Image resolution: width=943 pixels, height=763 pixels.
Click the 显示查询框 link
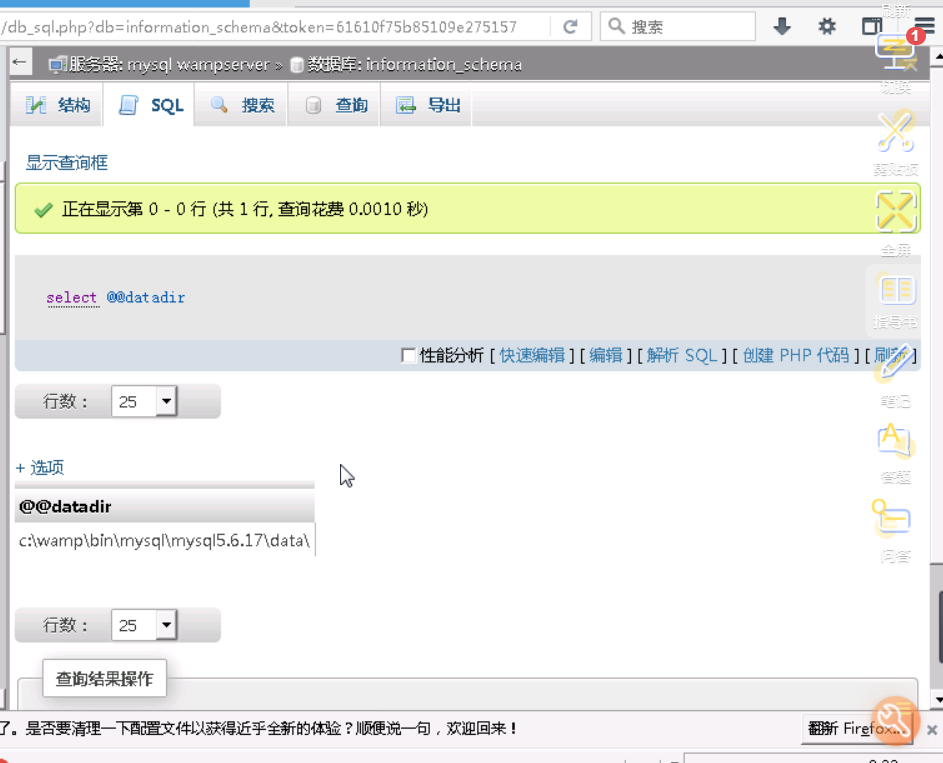tap(67, 163)
